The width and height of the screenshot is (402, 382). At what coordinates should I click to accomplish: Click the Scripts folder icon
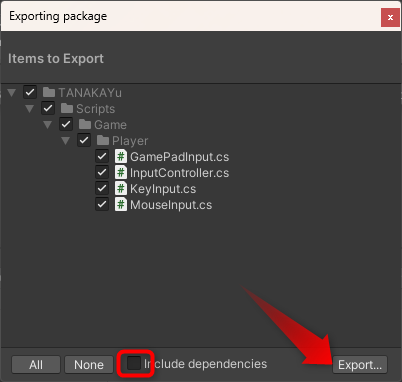coord(67,108)
